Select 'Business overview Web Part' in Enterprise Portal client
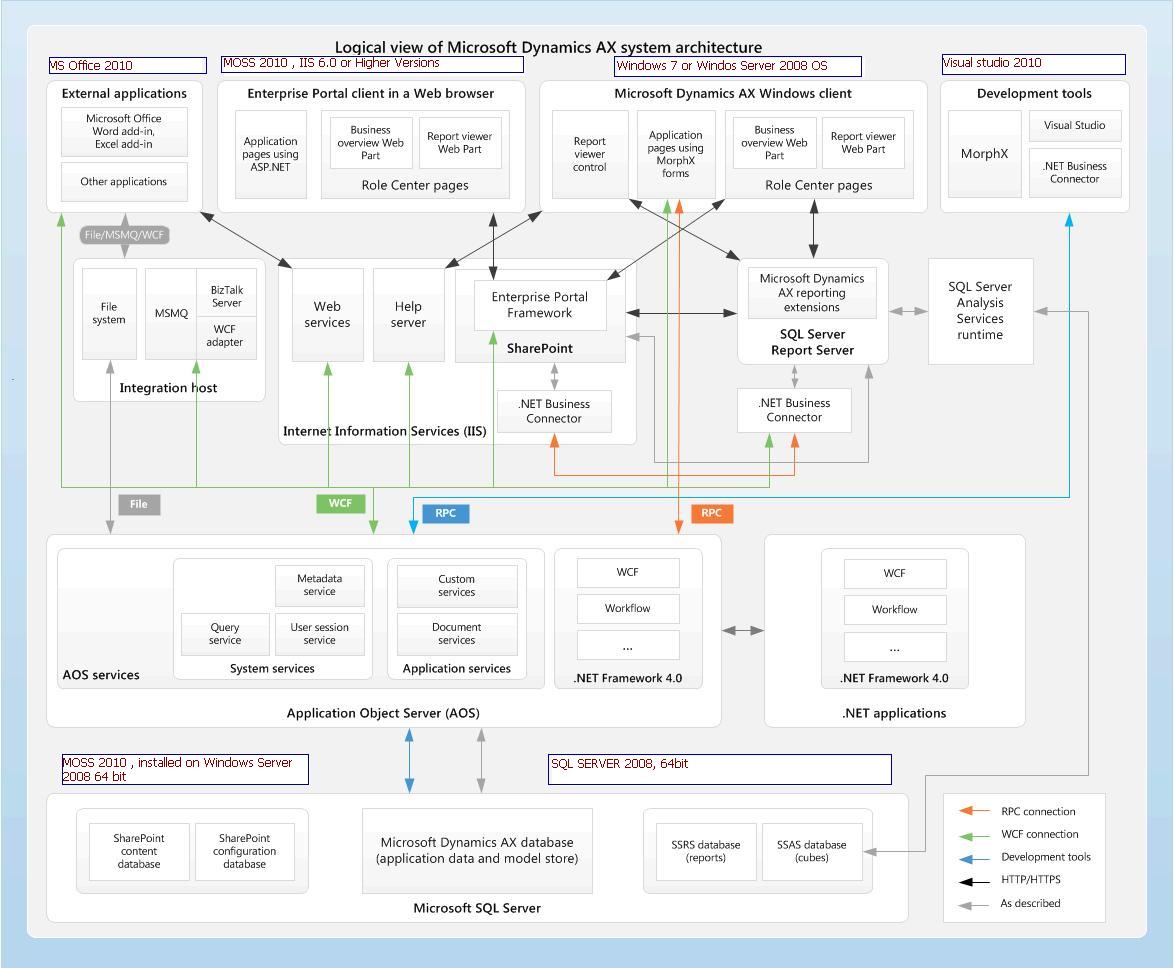The height and width of the screenshot is (968, 1174). [371, 142]
